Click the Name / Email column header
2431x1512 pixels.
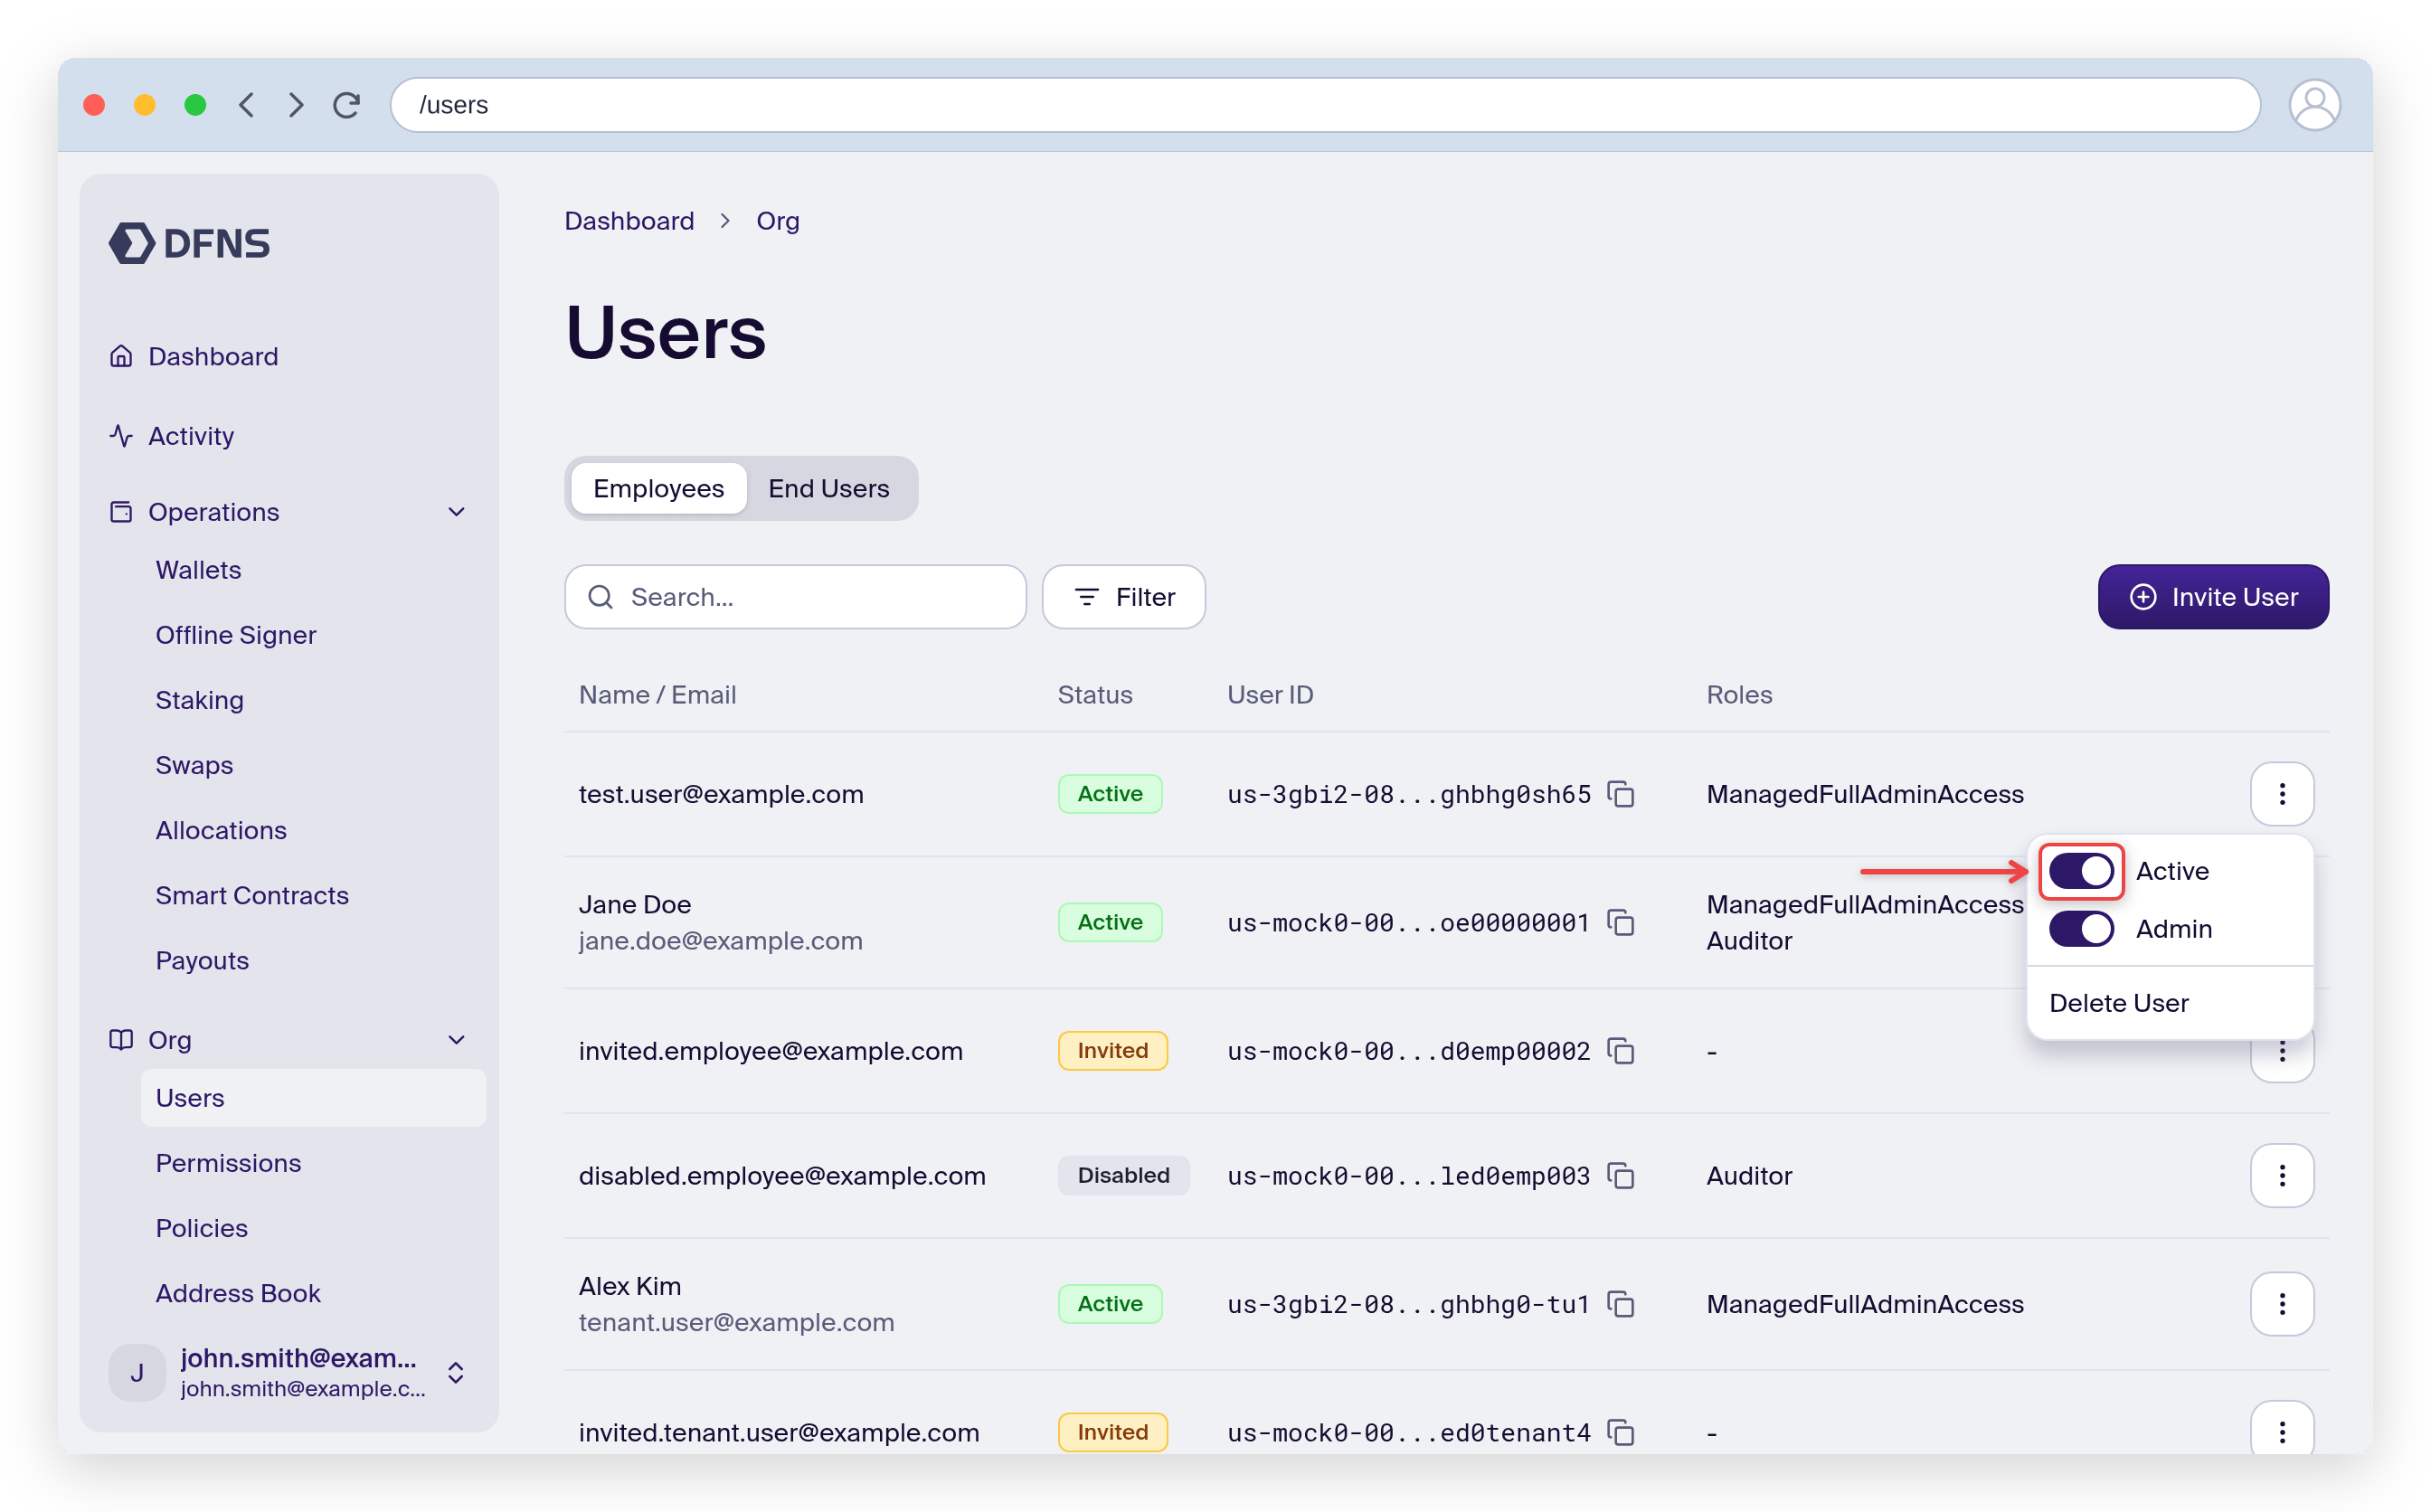tap(657, 695)
